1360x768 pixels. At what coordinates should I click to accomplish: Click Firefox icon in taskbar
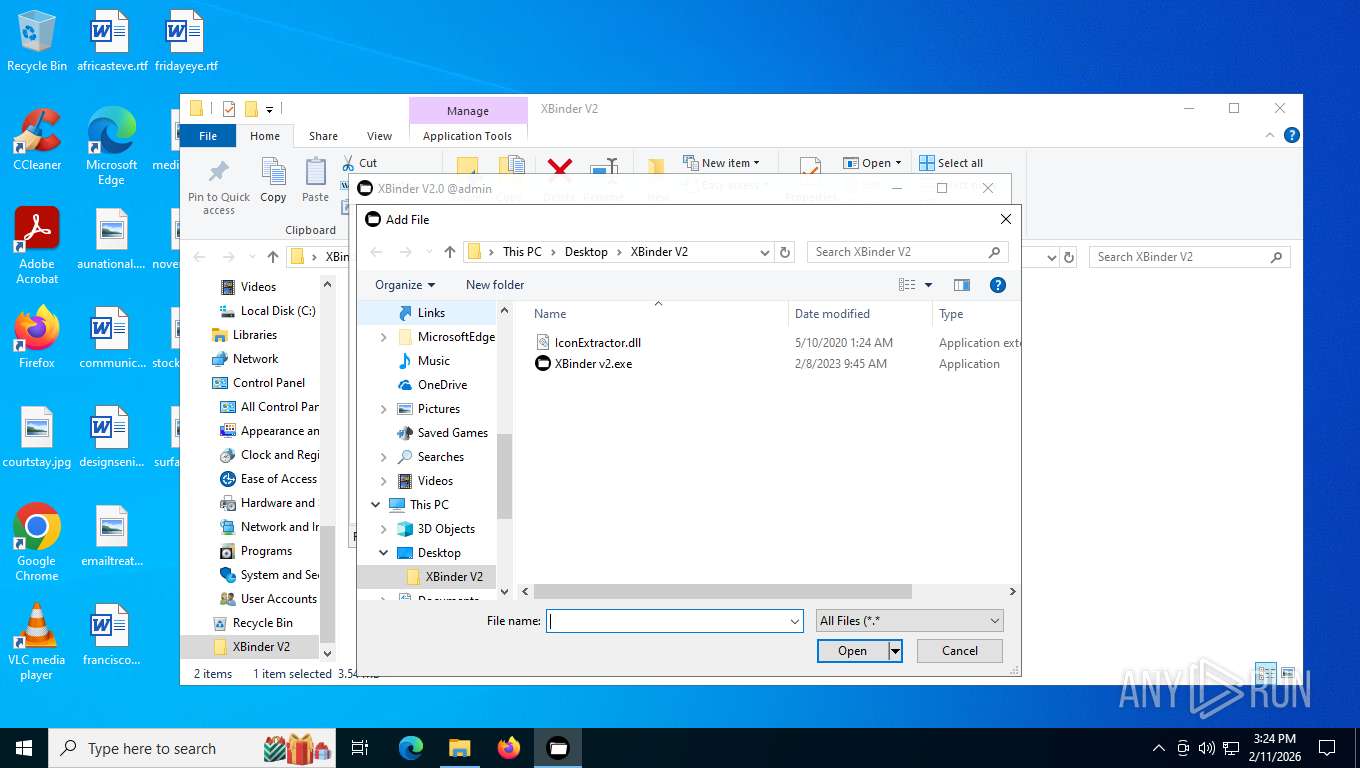pos(509,748)
